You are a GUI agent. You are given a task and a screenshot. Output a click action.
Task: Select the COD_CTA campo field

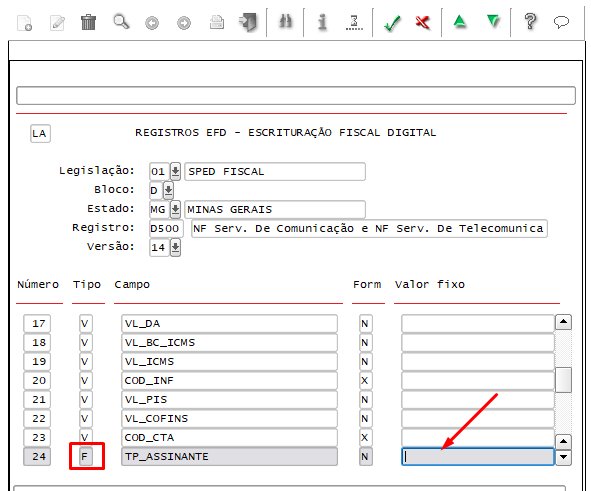point(229,437)
